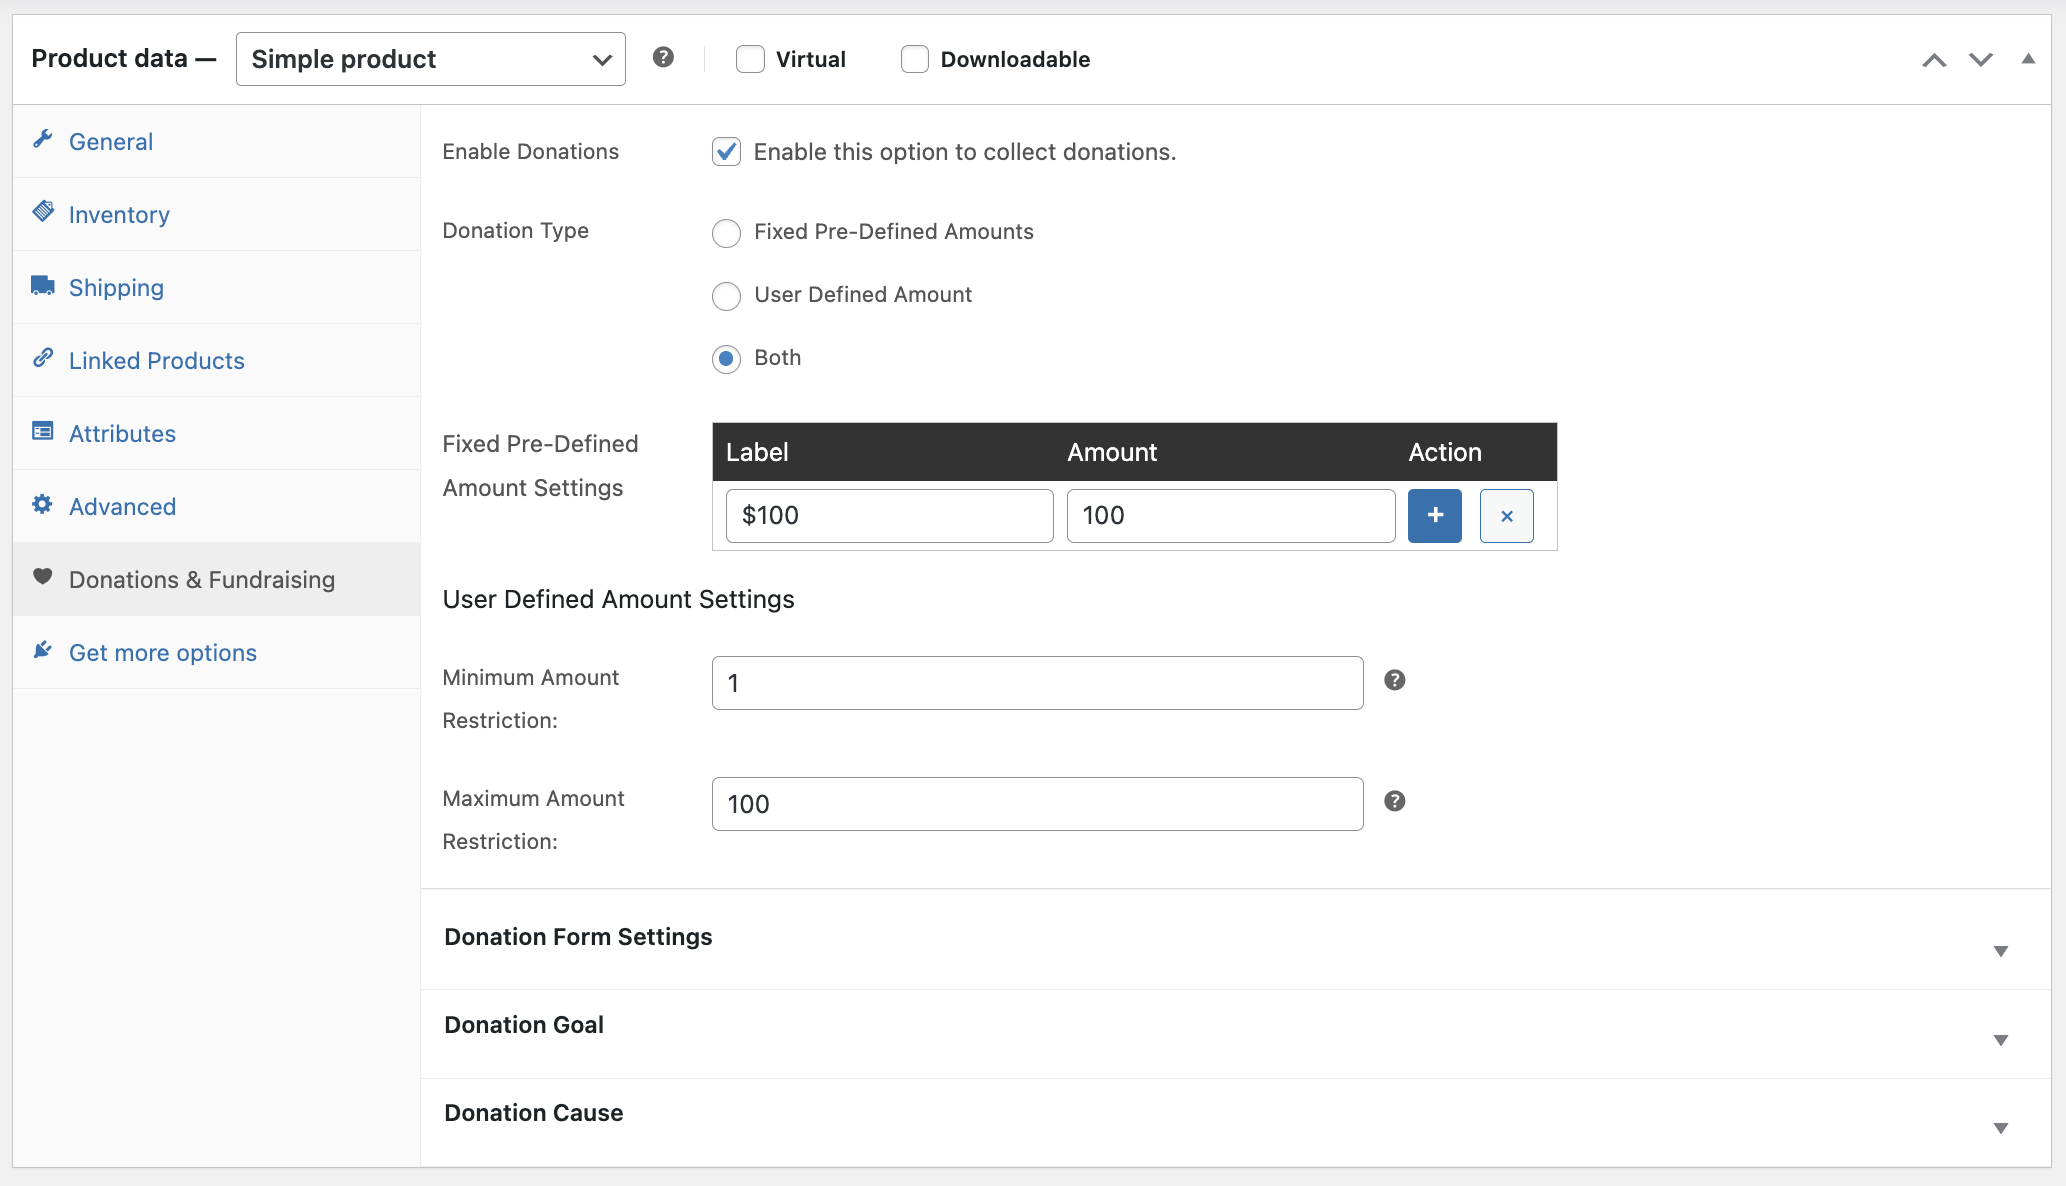Click the Advanced gear icon
Image resolution: width=2066 pixels, height=1186 pixels.
[43, 505]
